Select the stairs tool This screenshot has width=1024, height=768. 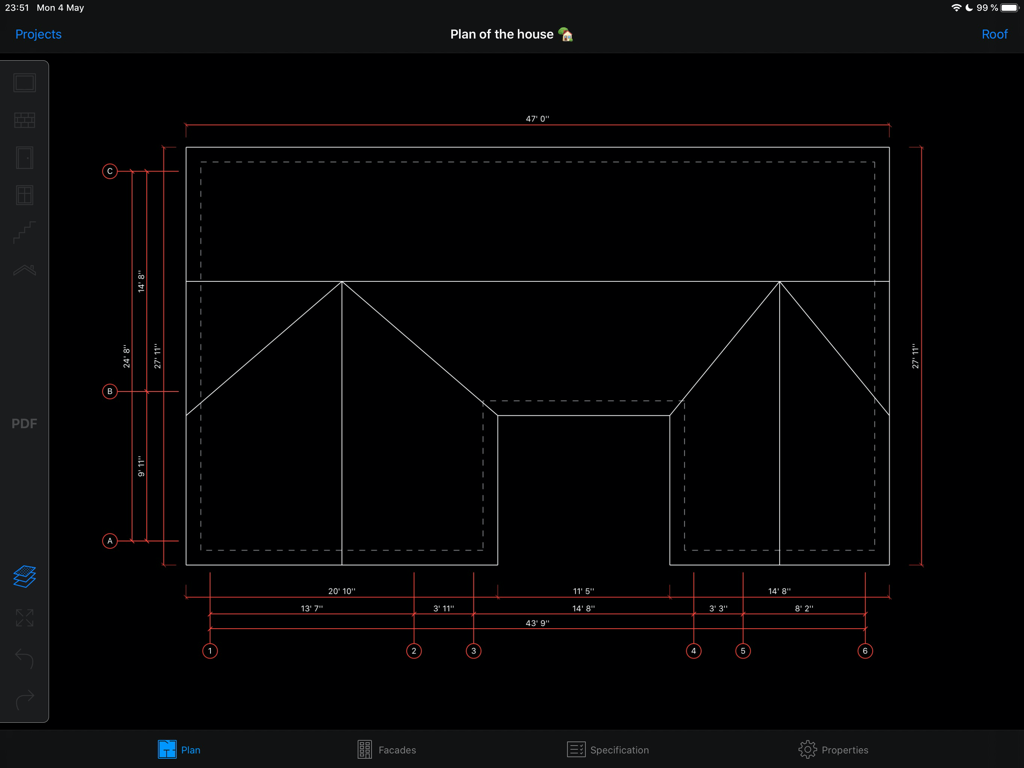coord(24,233)
